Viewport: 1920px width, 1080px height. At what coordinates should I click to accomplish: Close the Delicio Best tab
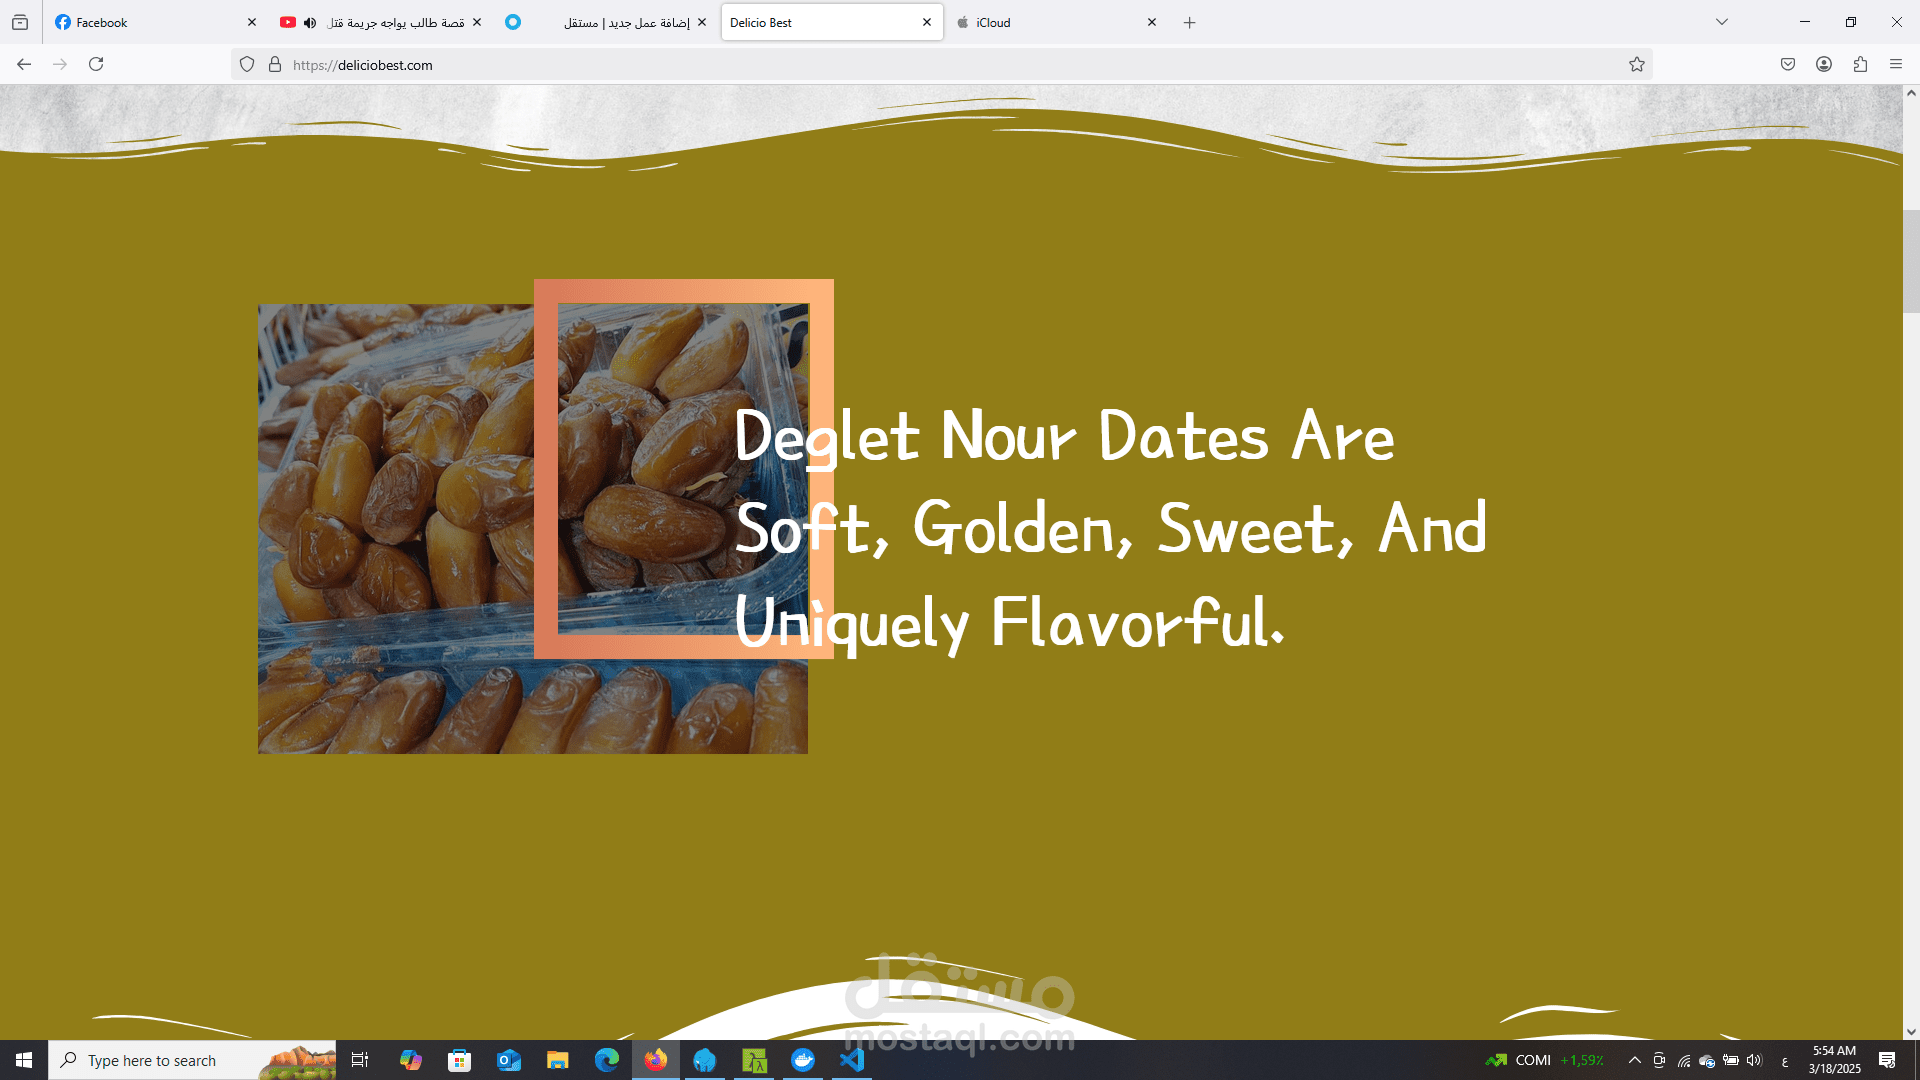(x=927, y=22)
